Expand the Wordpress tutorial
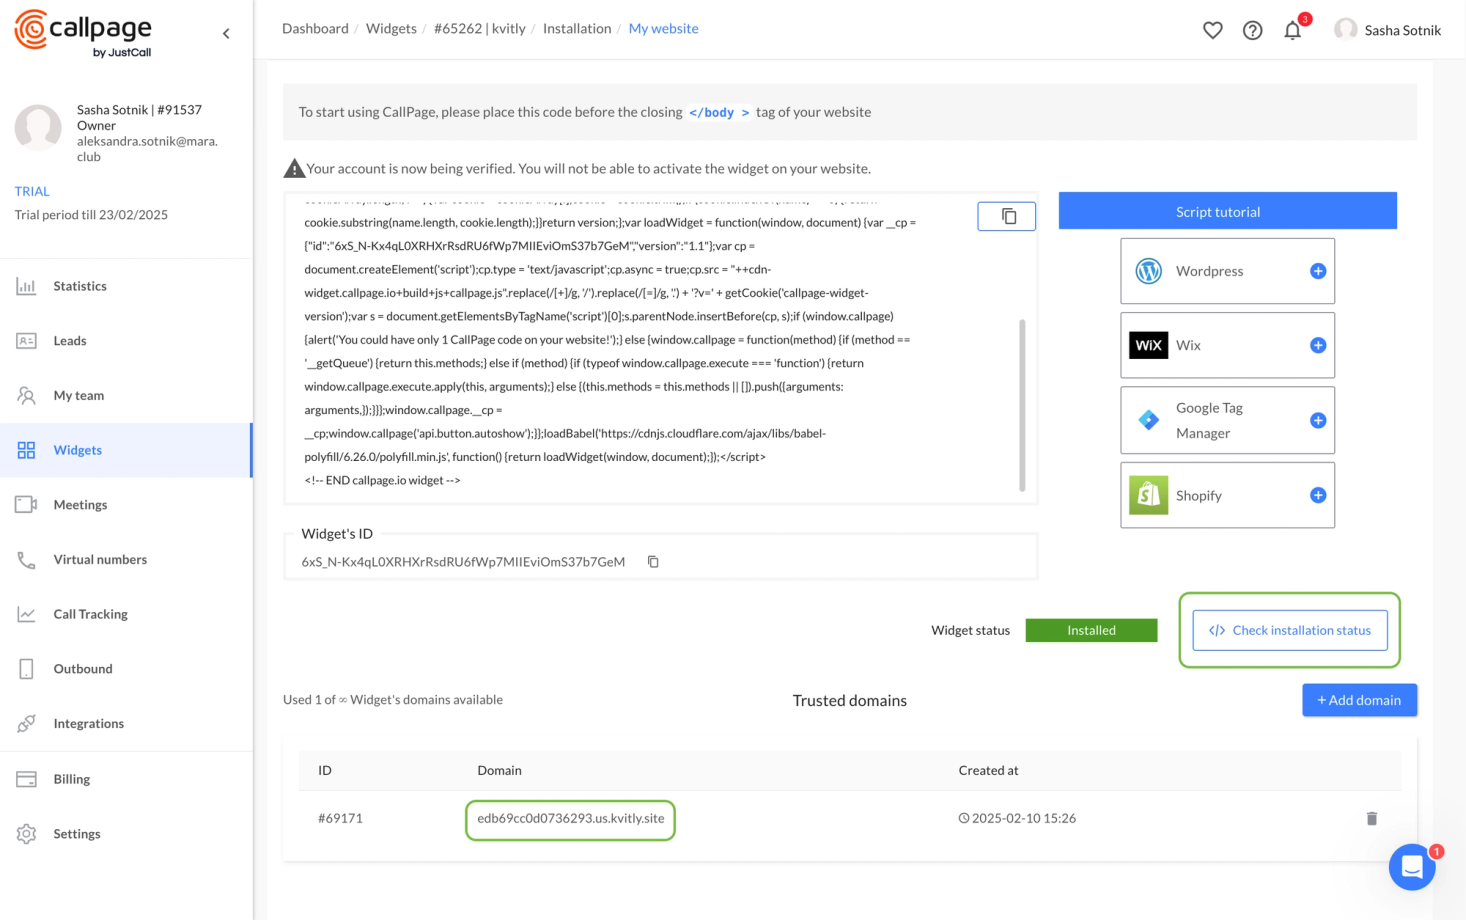The image size is (1466, 920). [x=1318, y=271]
